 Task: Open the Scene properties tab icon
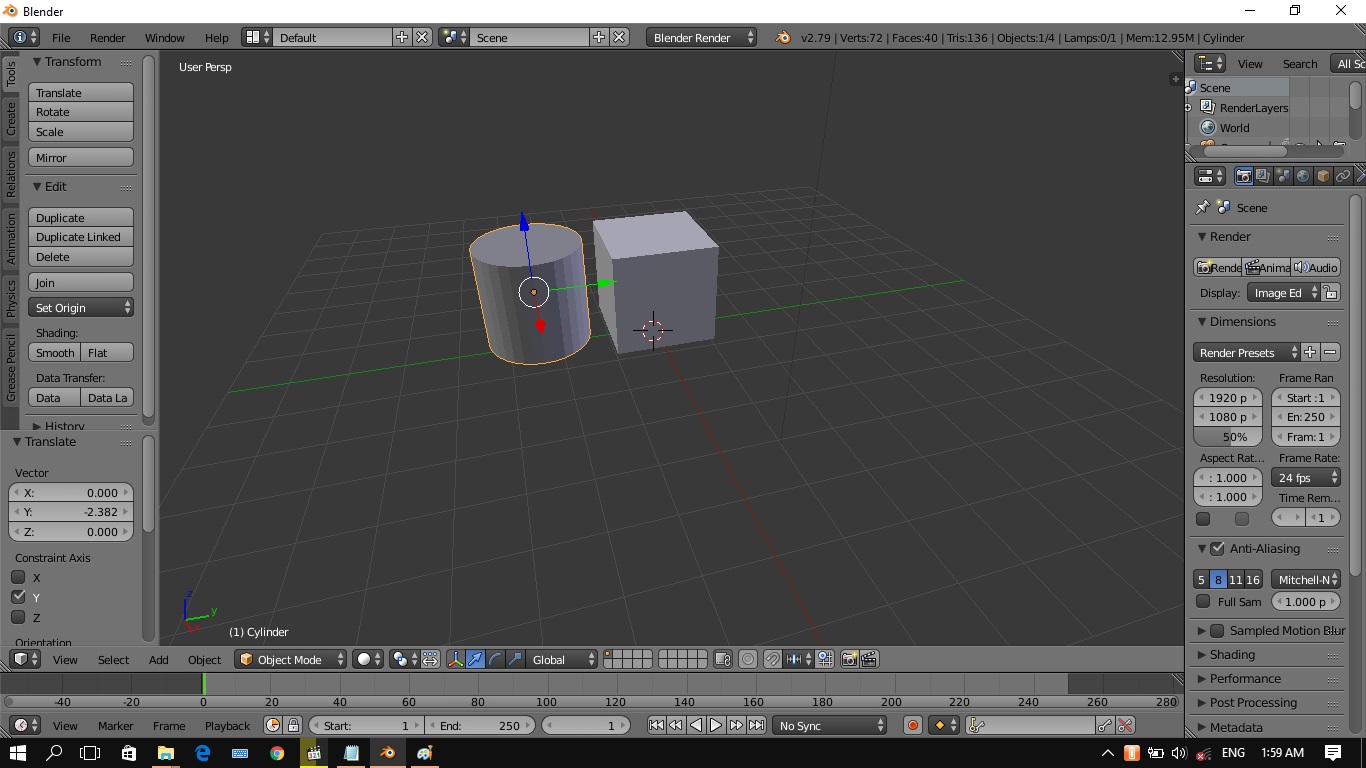tap(1283, 175)
